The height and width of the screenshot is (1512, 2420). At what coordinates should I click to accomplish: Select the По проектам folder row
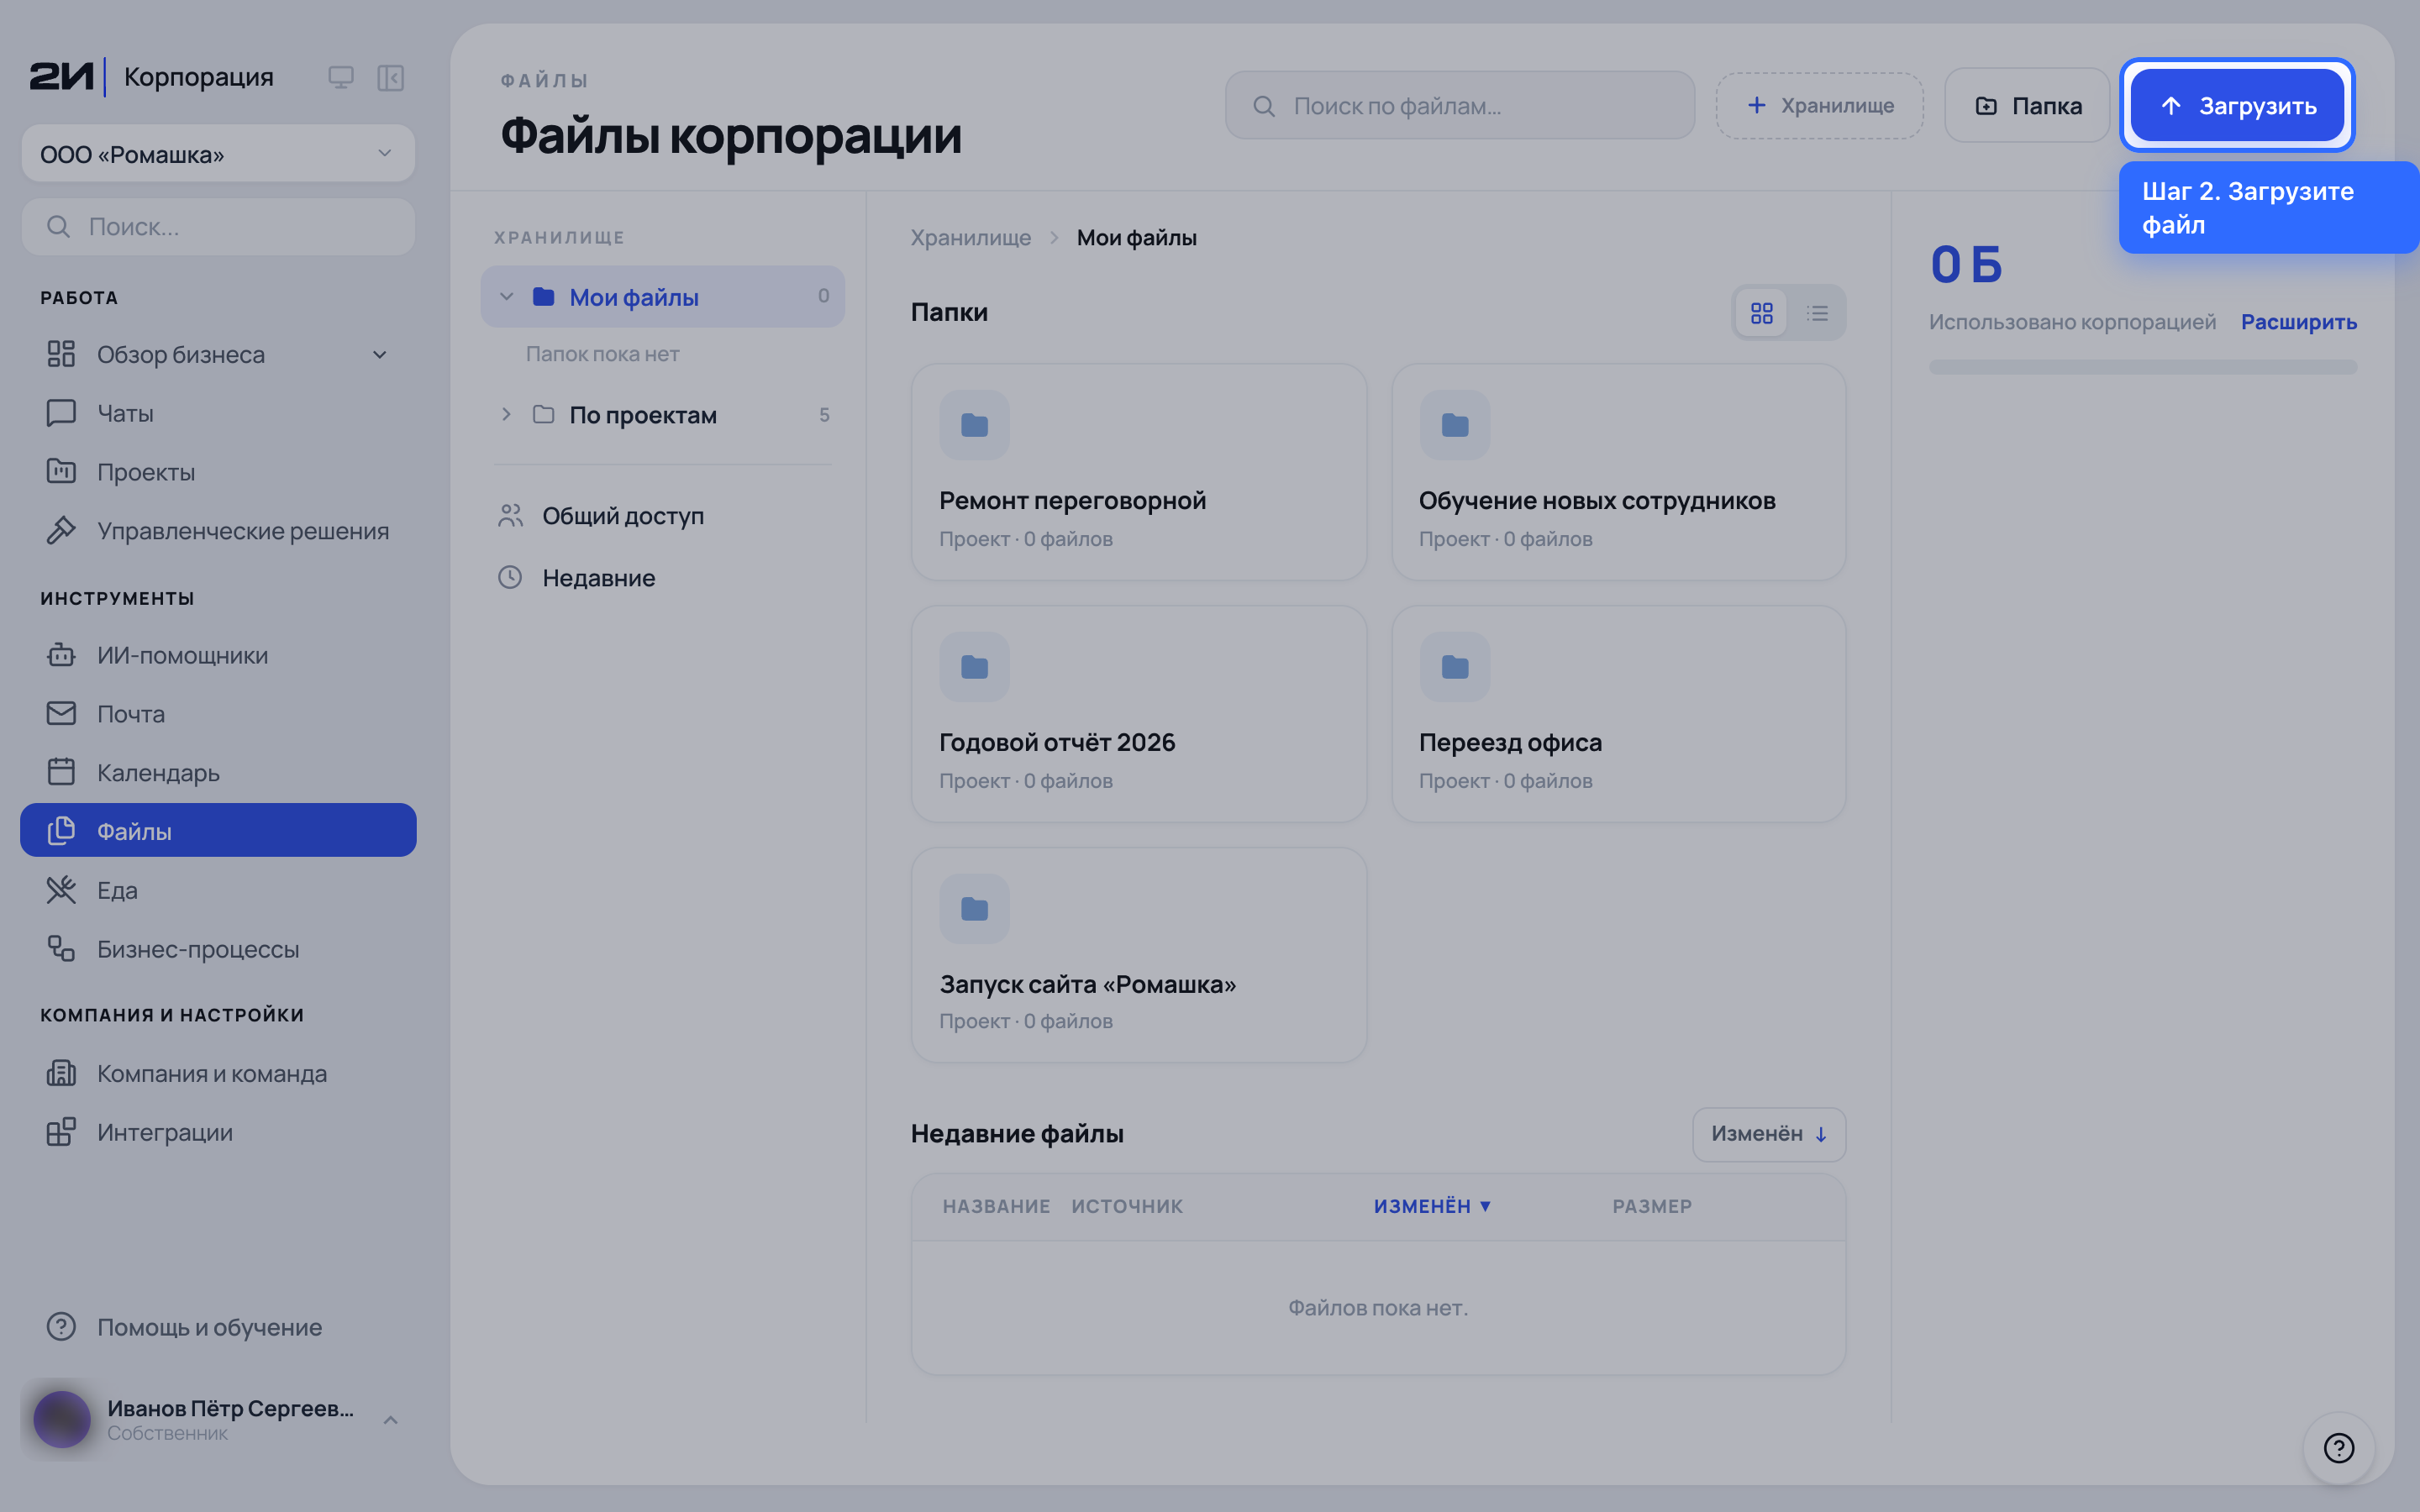(663, 415)
